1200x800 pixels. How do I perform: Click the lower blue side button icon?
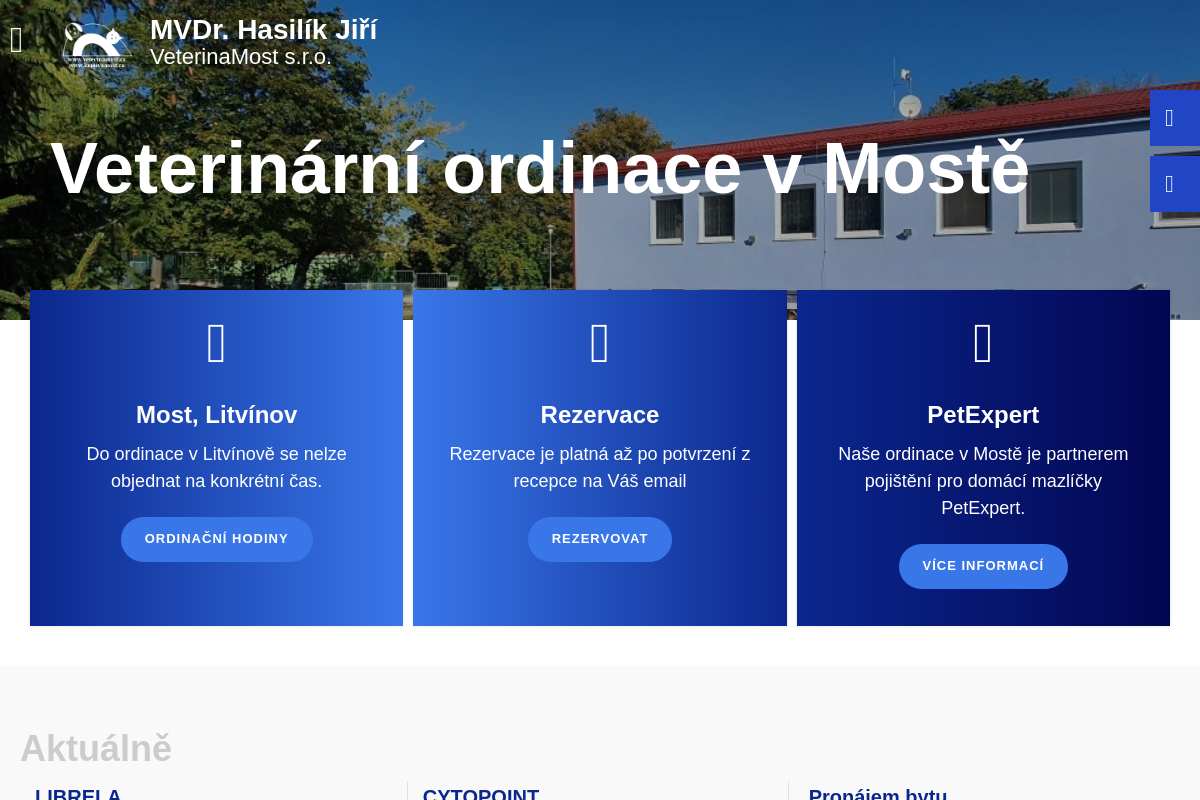(x=1170, y=184)
